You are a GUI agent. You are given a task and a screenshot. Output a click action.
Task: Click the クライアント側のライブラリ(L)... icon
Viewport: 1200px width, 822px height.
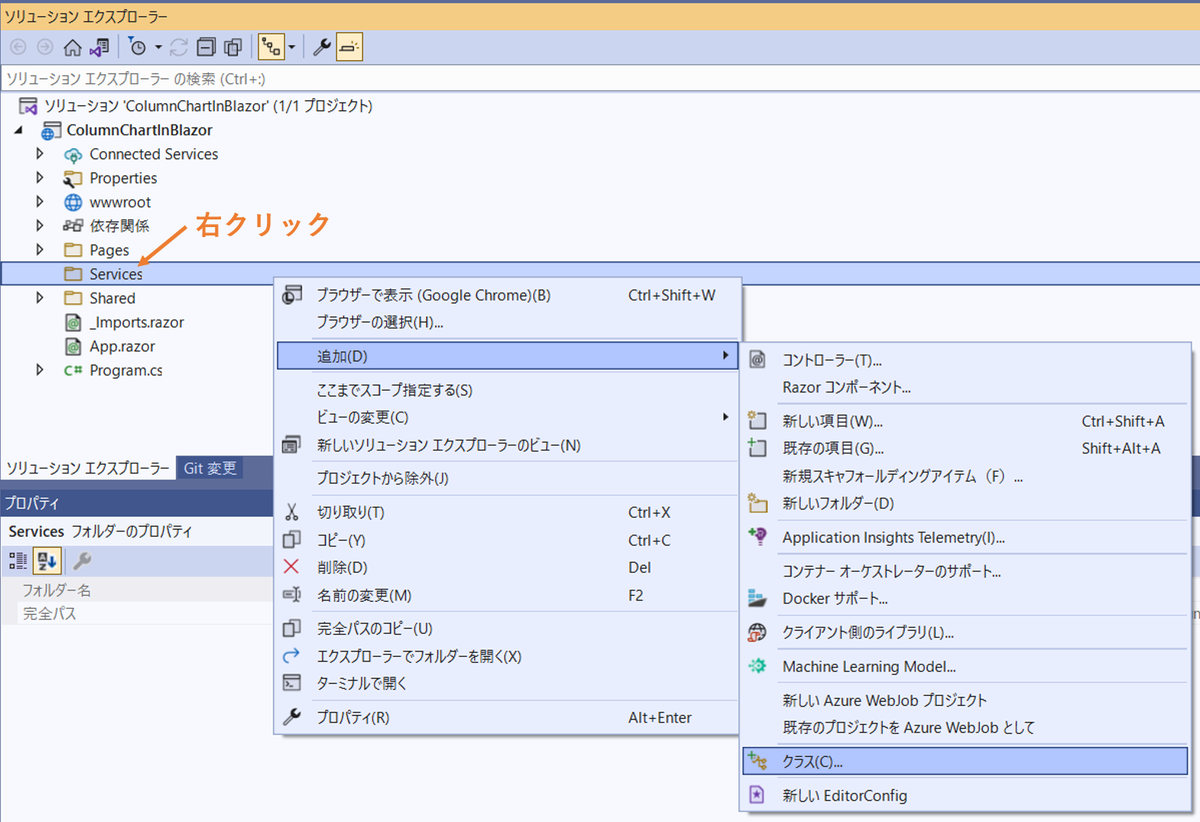(x=758, y=632)
